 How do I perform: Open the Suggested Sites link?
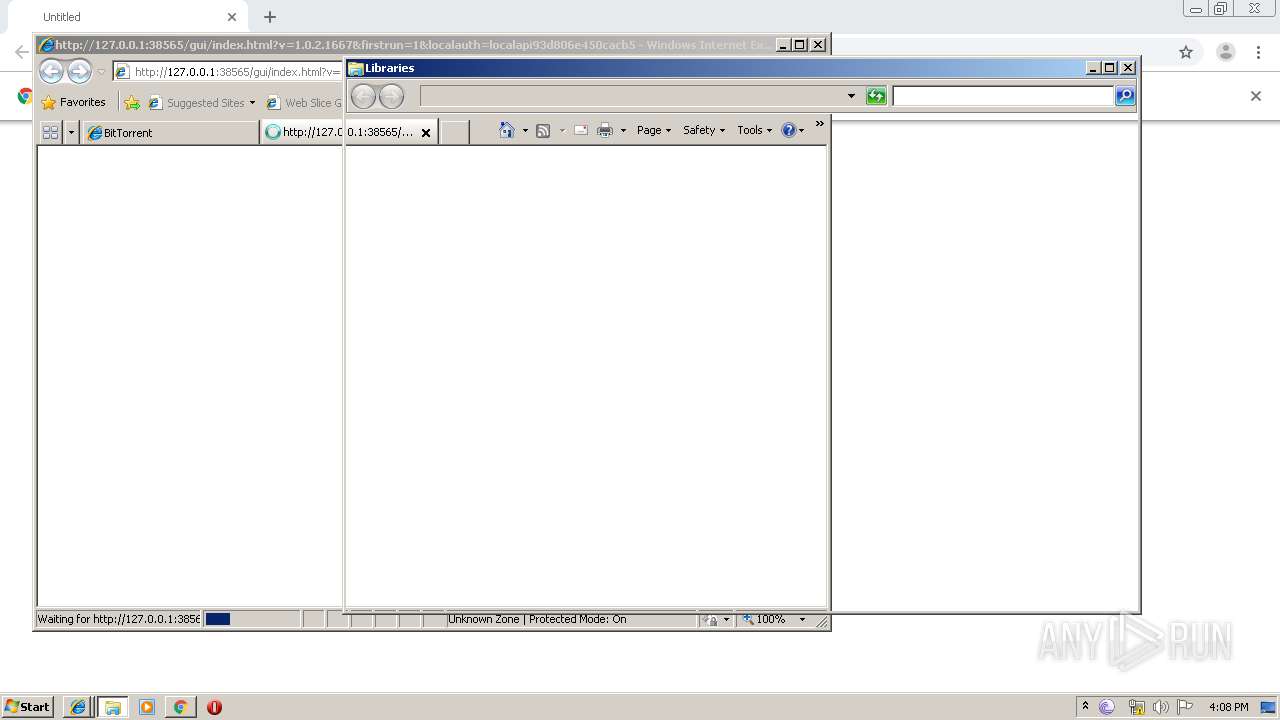[201, 102]
